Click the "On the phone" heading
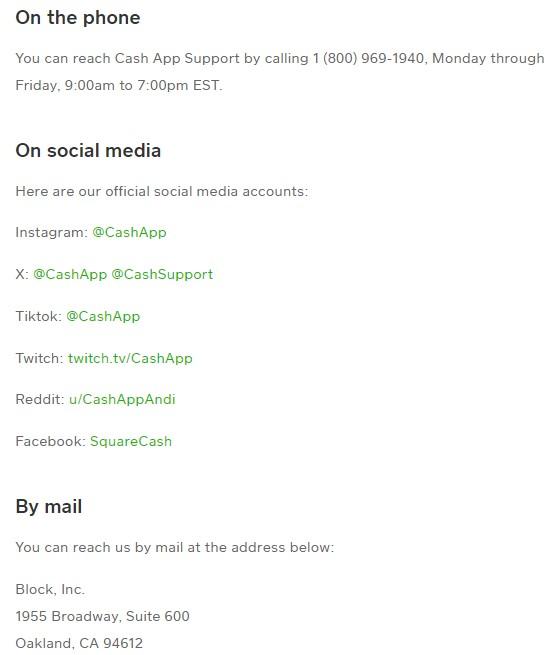The image size is (558, 655). coord(78,18)
